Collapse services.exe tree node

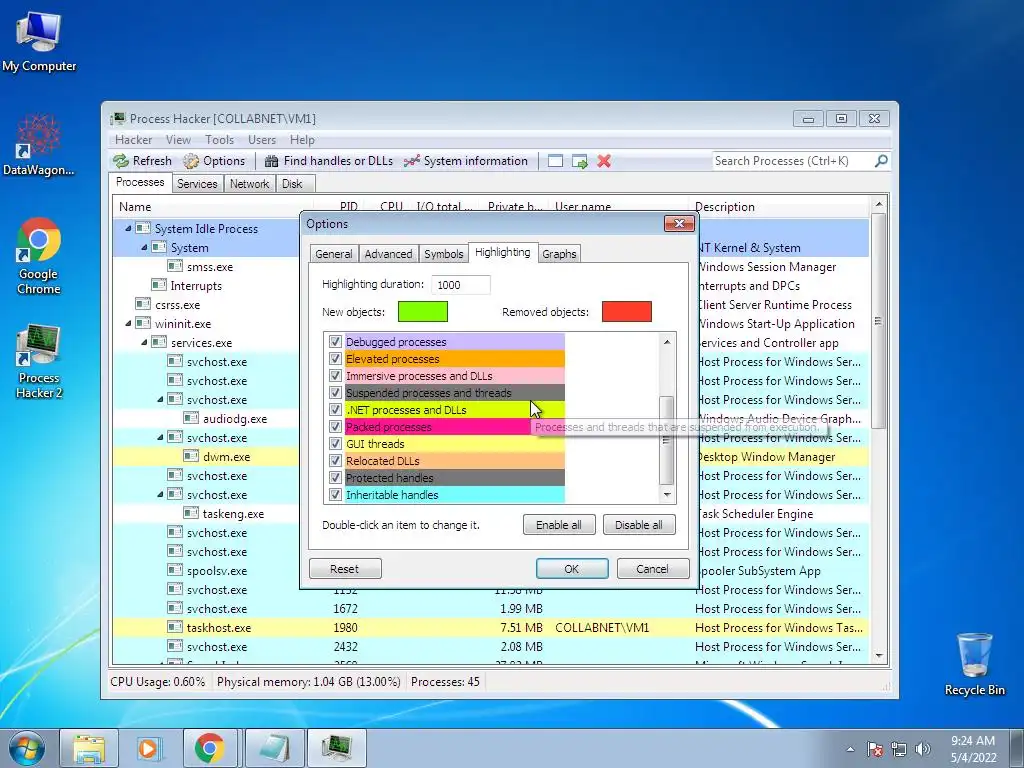pyautogui.click(x=144, y=342)
